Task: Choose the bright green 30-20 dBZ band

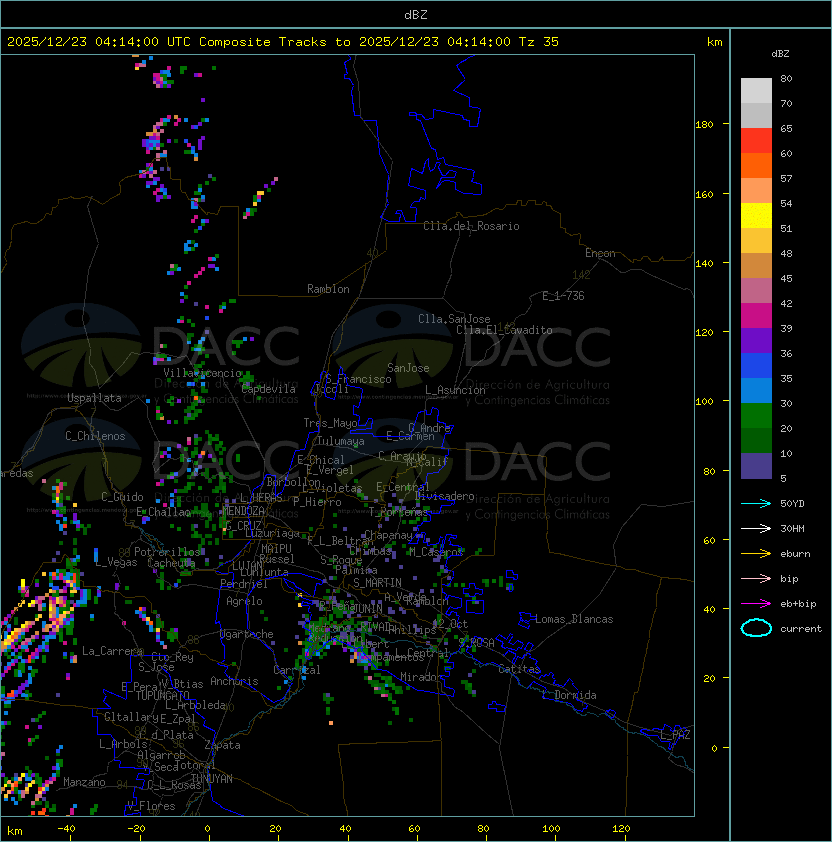Action: click(x=756, y=416)
